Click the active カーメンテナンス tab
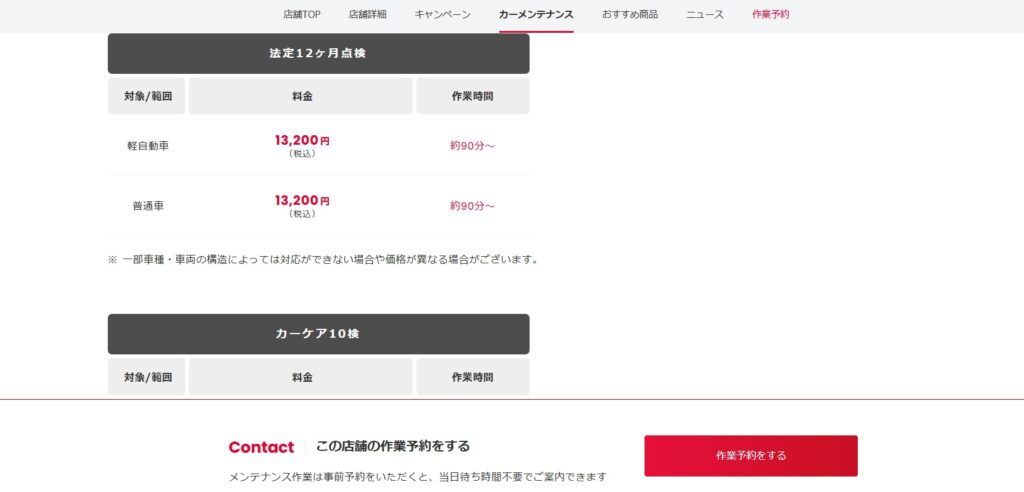This screenshot has width=1024, height=492. click(x=536, y=14)
